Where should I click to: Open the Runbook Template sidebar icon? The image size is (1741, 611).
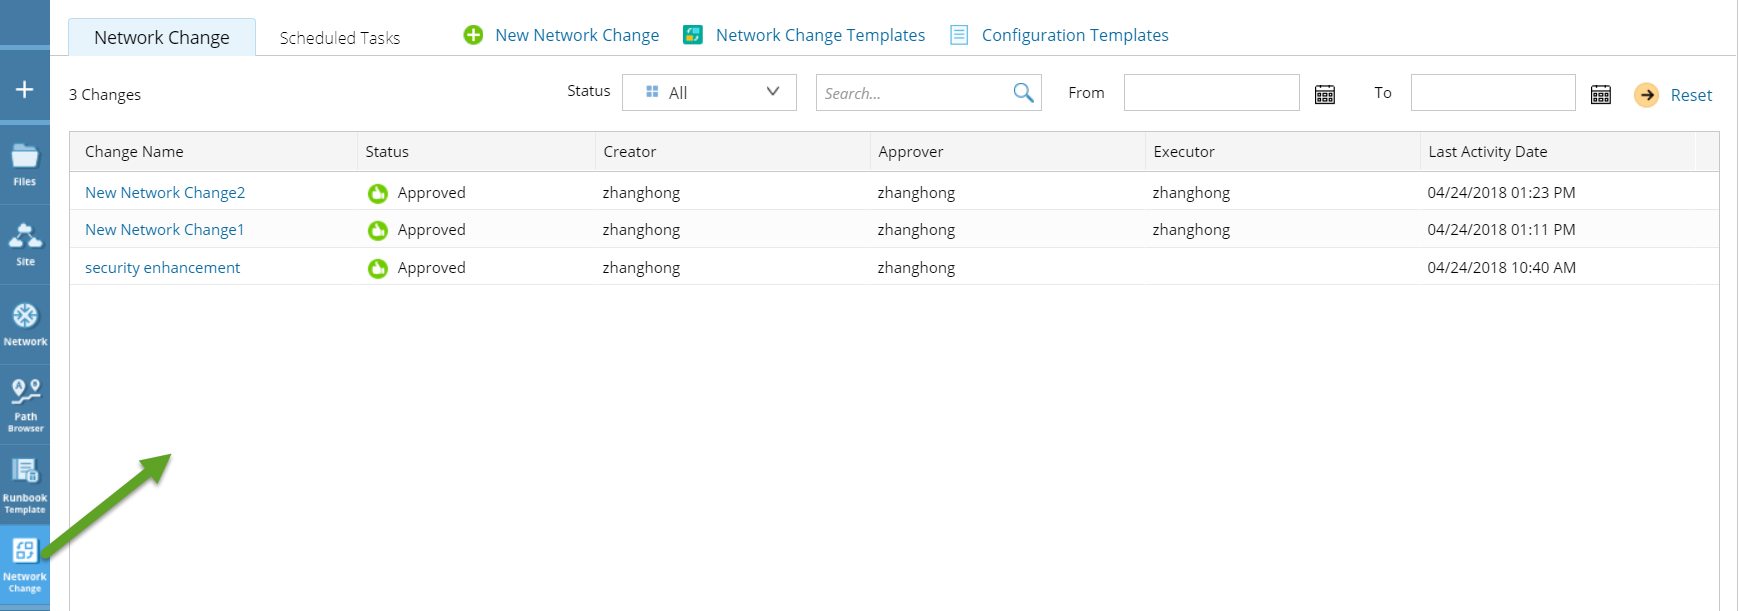click(25, 485)
